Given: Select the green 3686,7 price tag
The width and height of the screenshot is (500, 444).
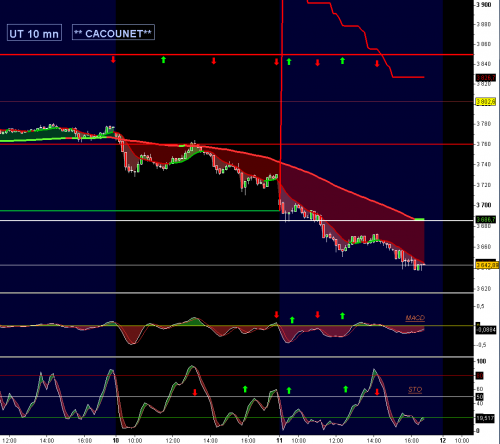Looking at the screenshot, I should (x=486, y=220).
